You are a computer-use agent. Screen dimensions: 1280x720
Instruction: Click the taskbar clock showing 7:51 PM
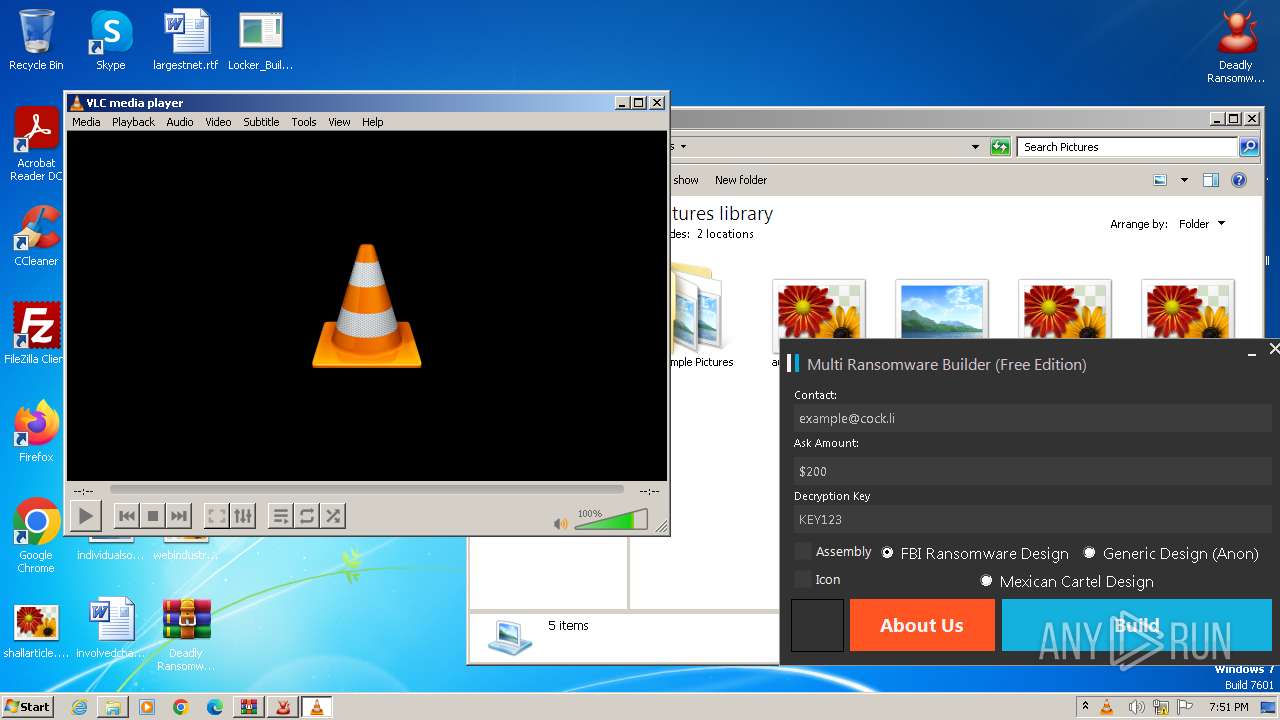1228,707
